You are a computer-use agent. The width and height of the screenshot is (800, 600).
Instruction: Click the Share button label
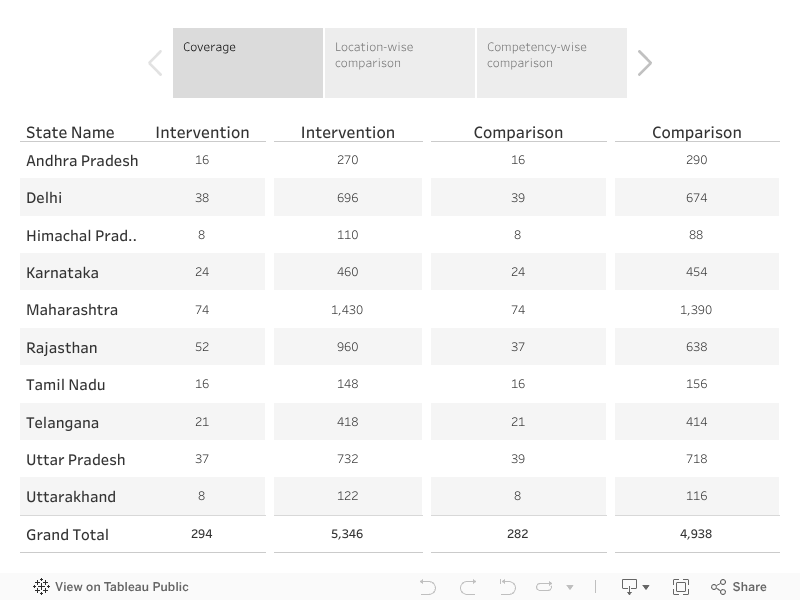749,587
